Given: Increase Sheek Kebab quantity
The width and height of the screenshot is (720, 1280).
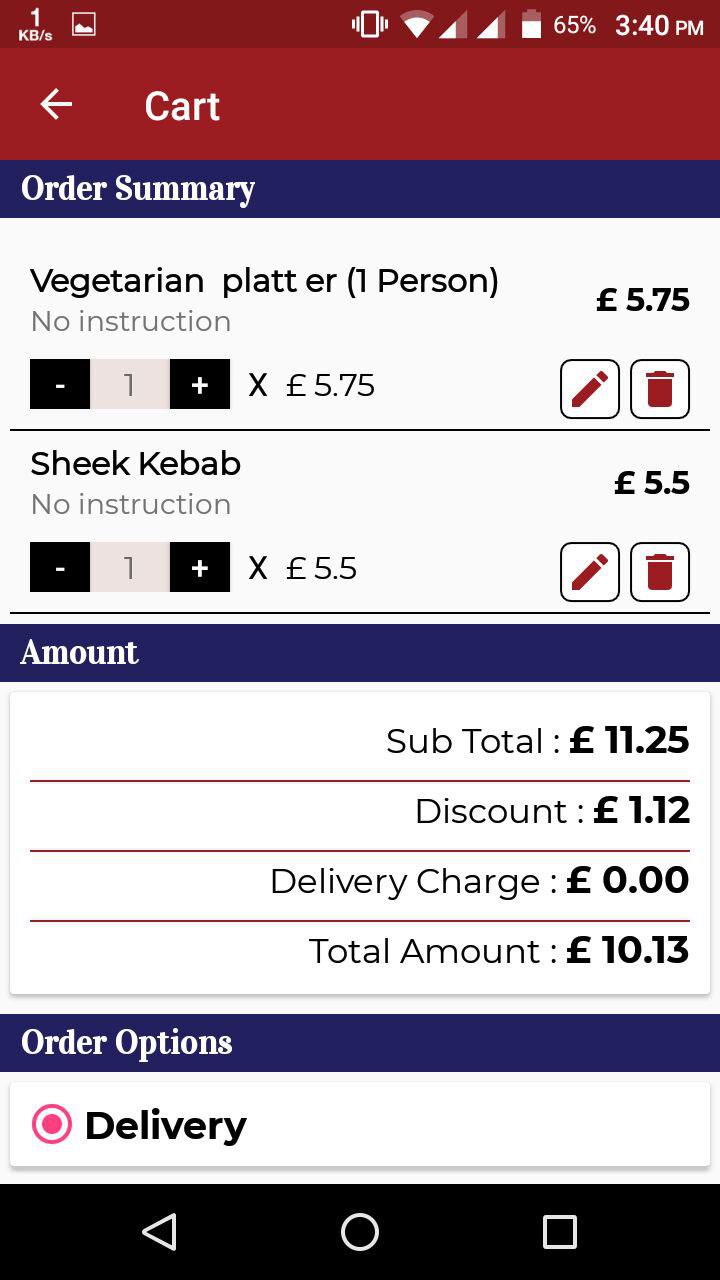Looking at the screenshot, I should pos(200,568).
